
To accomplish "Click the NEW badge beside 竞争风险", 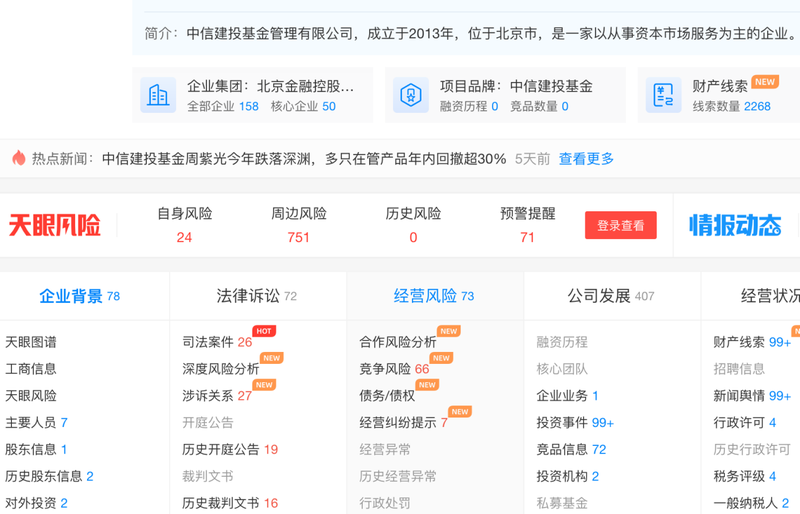I will pos(441,358).
